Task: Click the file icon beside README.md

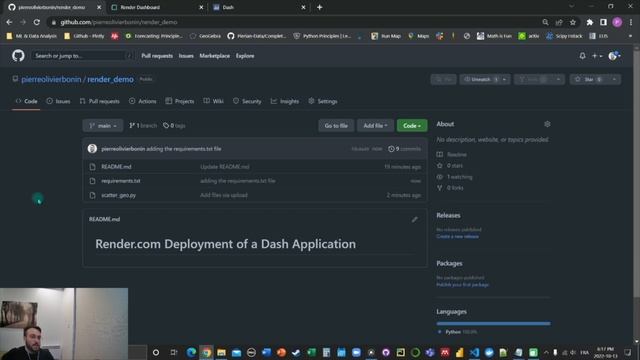Action: point(93,167)
